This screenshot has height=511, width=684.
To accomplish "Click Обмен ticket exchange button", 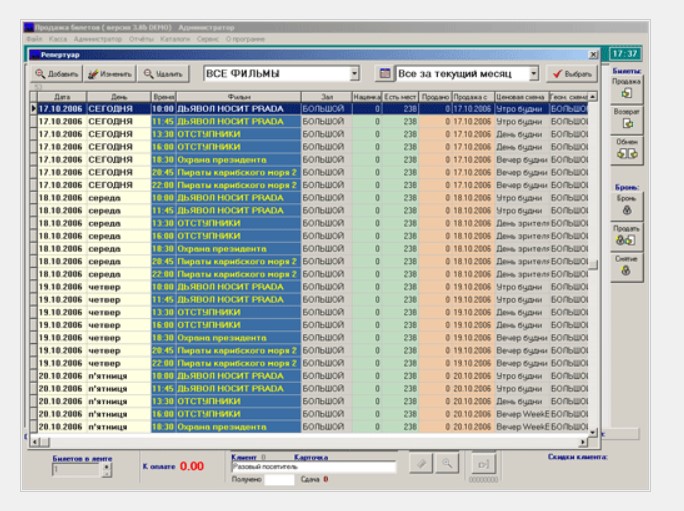I will click(x=626, y=149).
